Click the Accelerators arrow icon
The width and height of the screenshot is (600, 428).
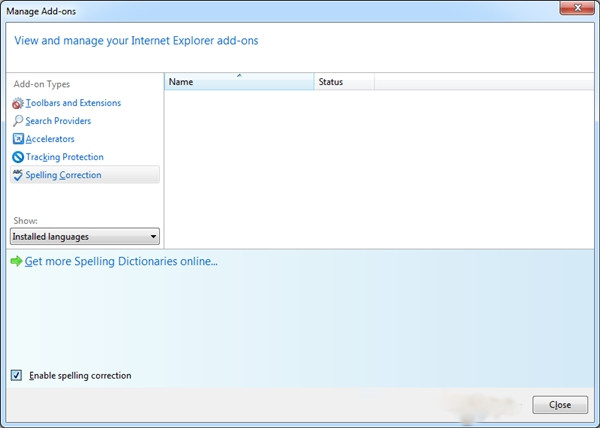(18, 138)
